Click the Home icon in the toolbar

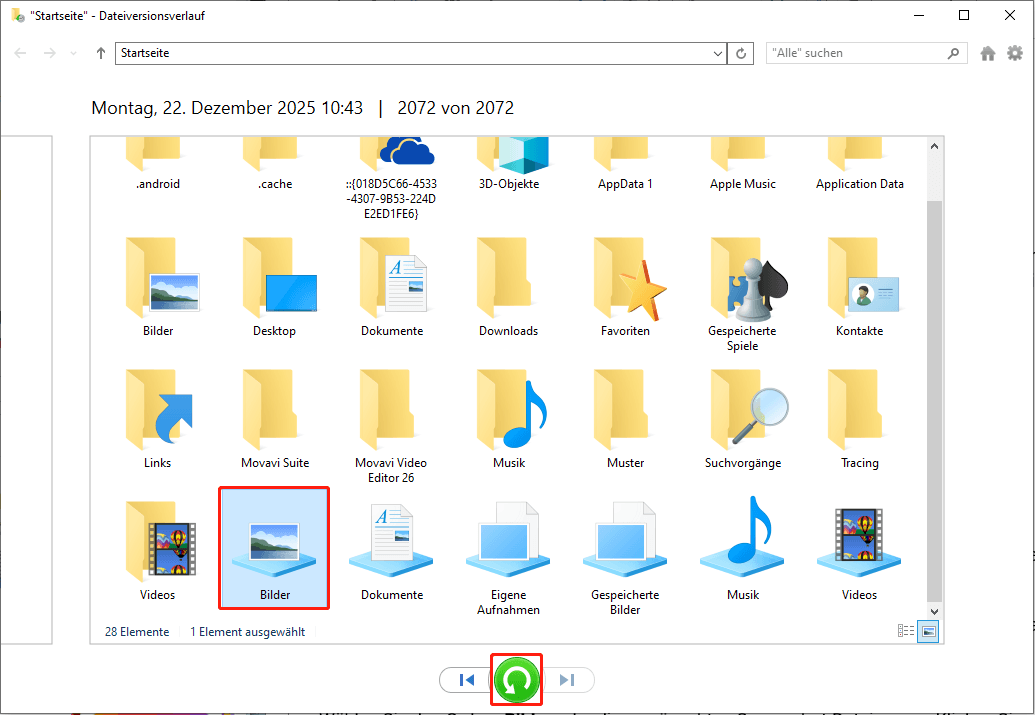(x=988, y=54)
